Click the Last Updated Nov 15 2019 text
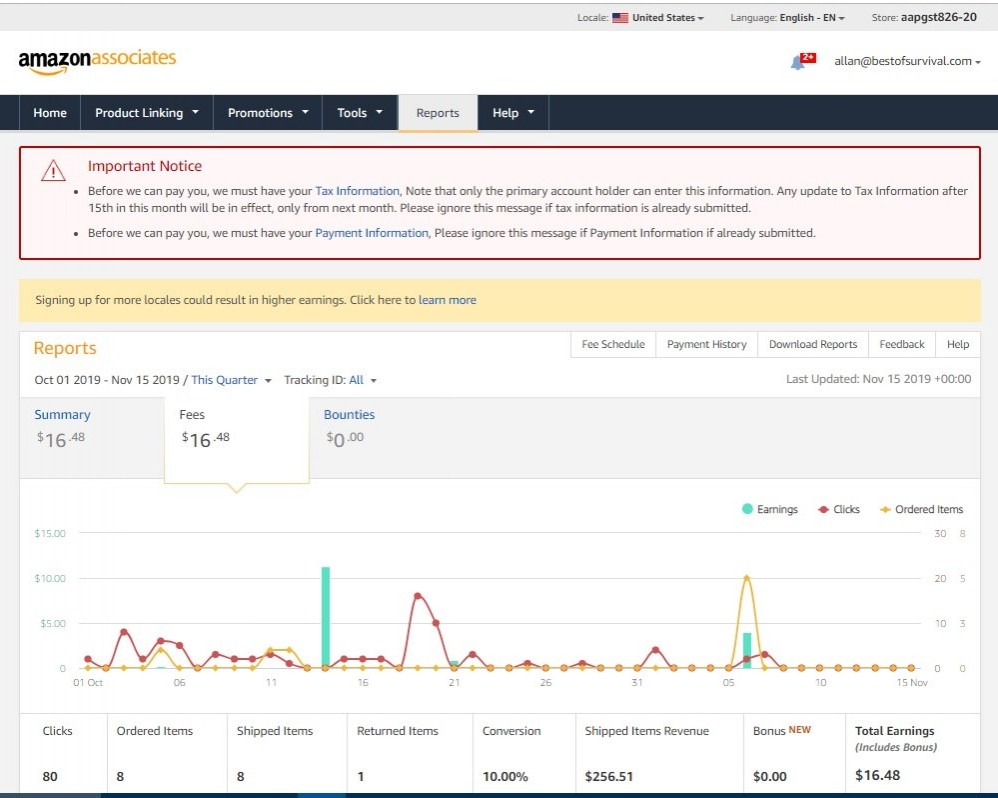Image resolution: width=998 pixels, height=798 pixels. (x=878, y=379)
